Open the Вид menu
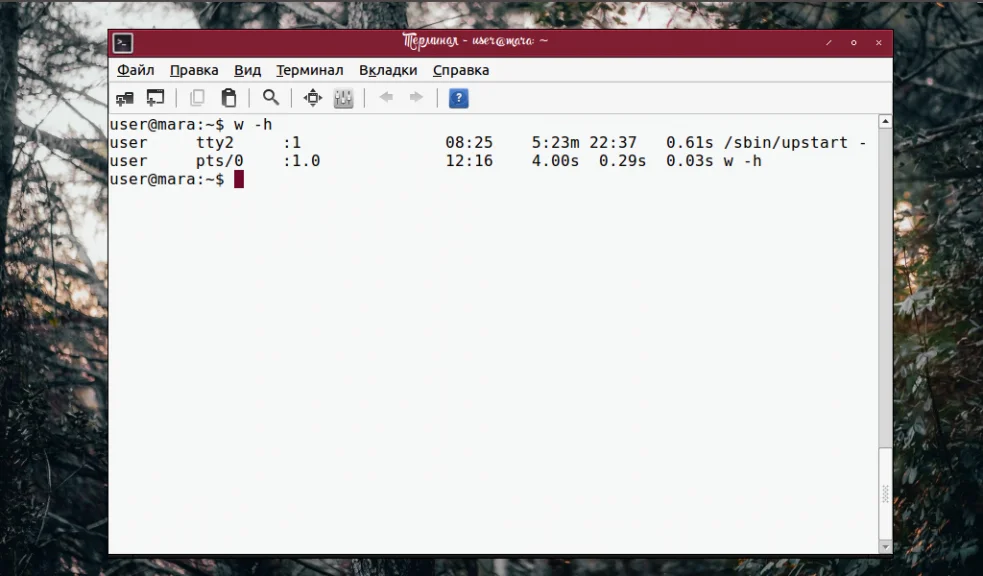983x576 pixels. pos(248,70)
